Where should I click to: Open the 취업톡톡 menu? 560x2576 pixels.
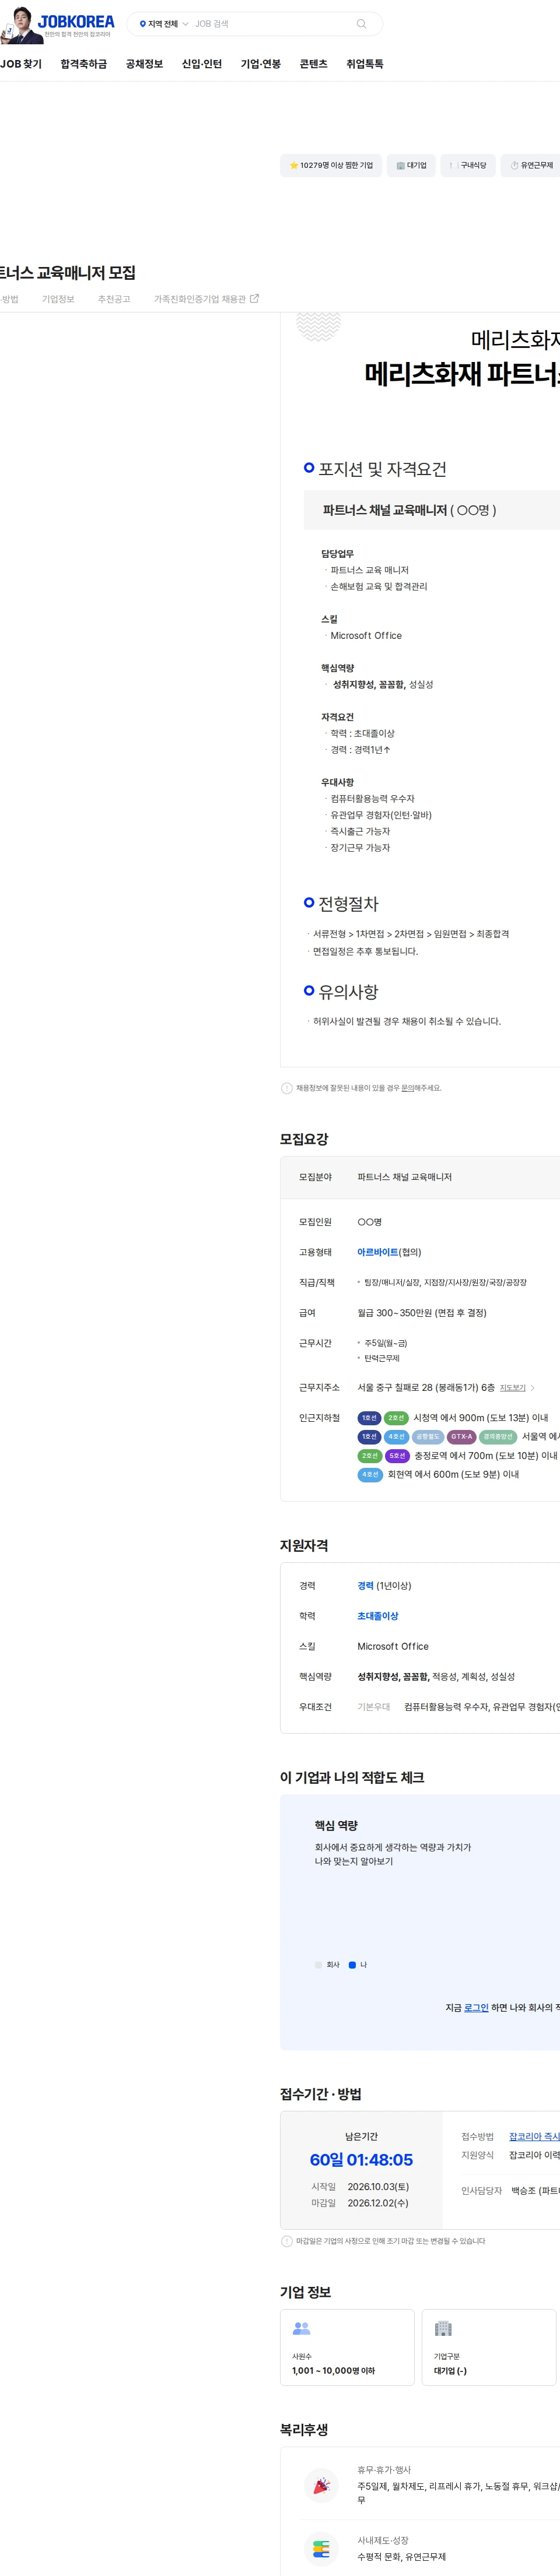pos(365,64)
